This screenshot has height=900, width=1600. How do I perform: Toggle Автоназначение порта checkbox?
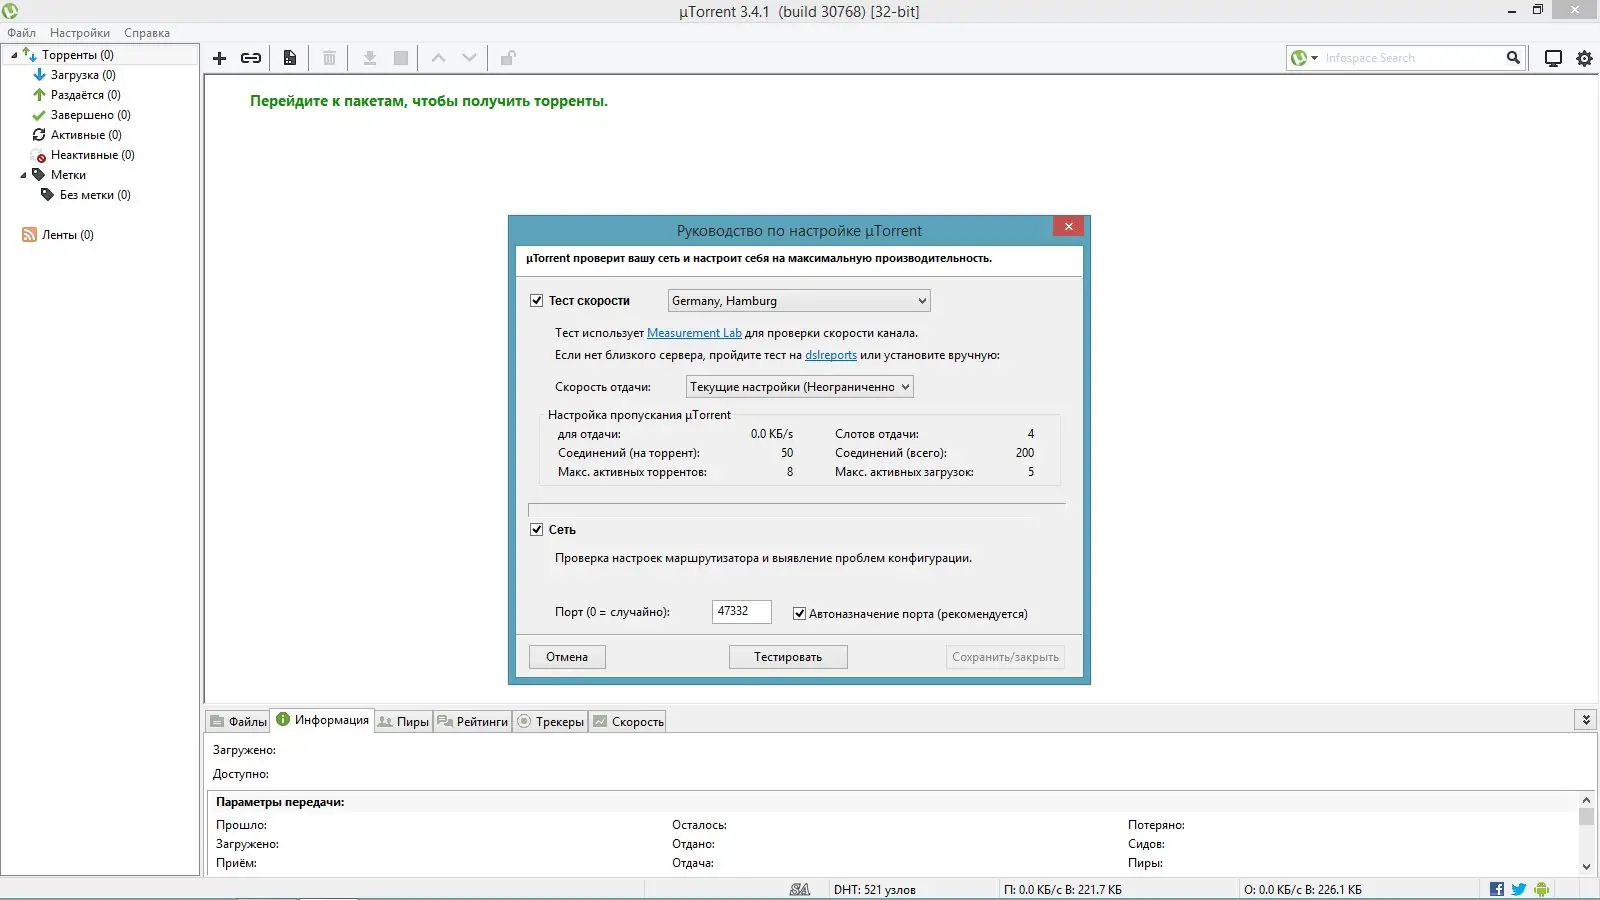tap(800, 614)
